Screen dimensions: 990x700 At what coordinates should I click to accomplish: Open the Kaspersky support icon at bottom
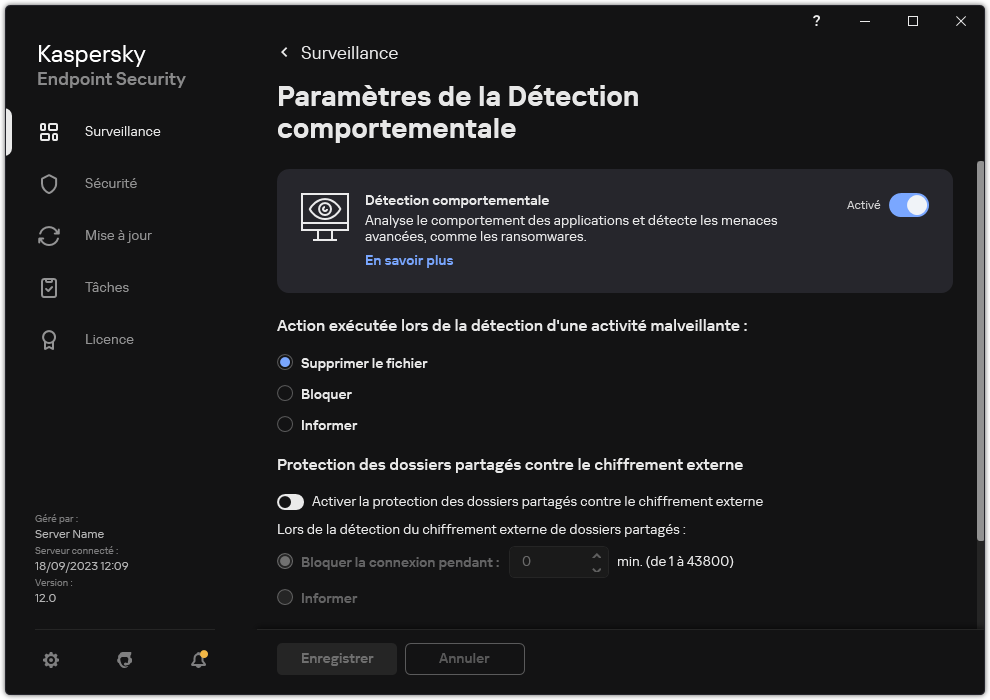click(124, 660)
